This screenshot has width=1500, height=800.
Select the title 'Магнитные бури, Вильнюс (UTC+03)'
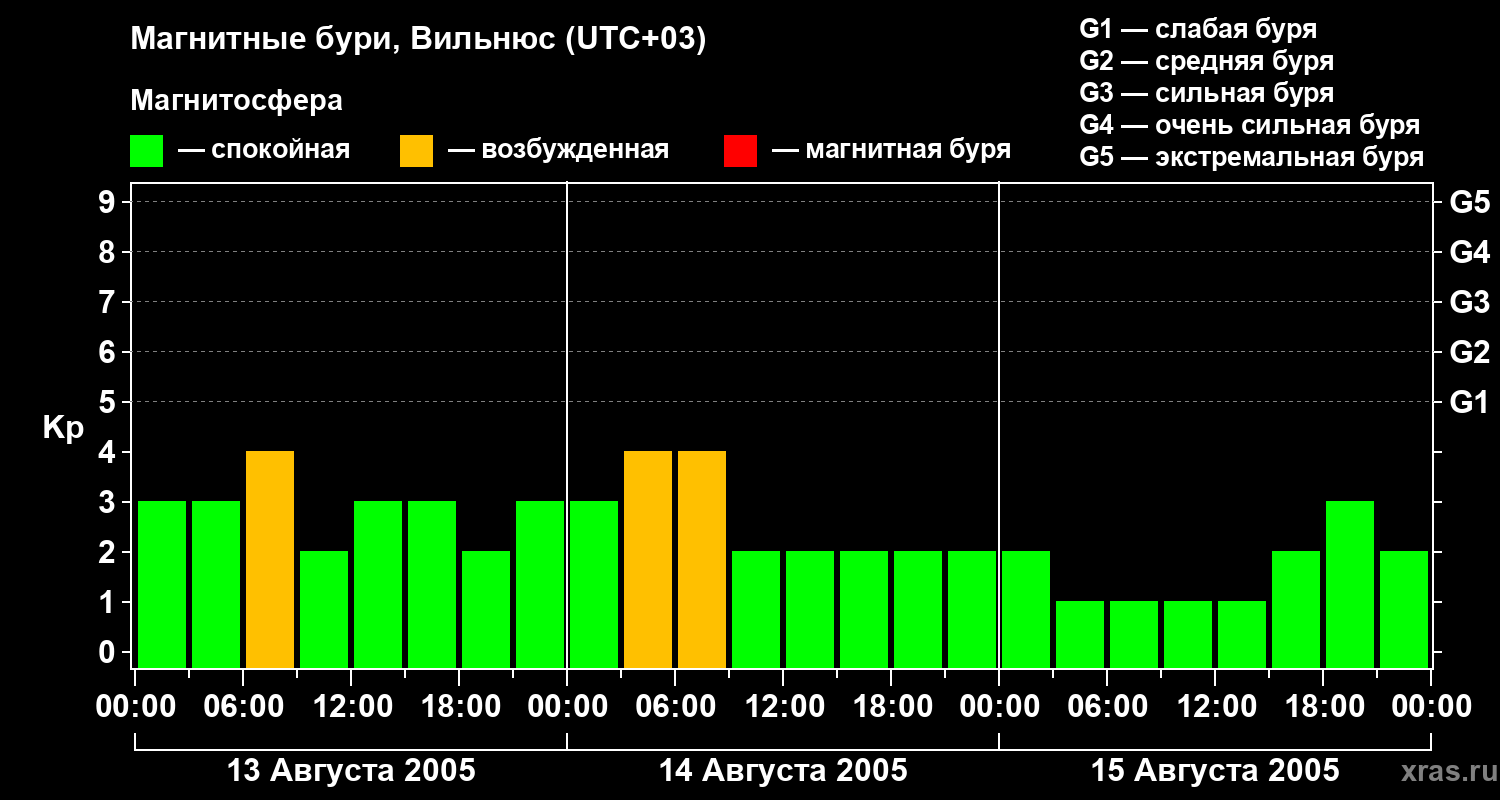418,40
